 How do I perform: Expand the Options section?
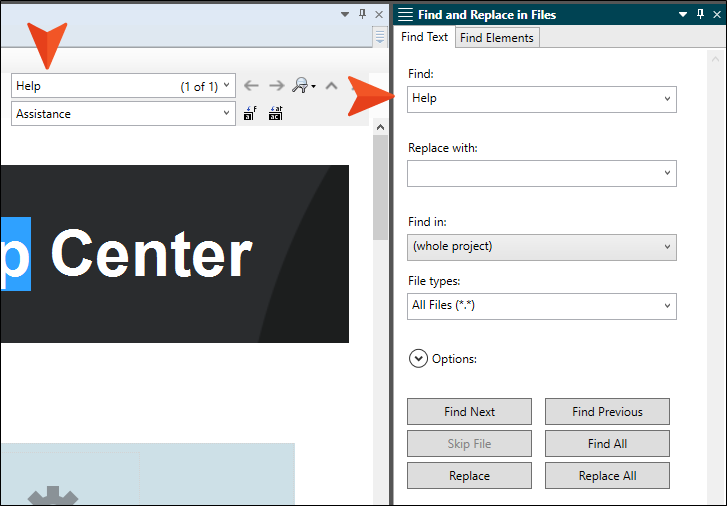pyautogui.click(x=418, y=359)
